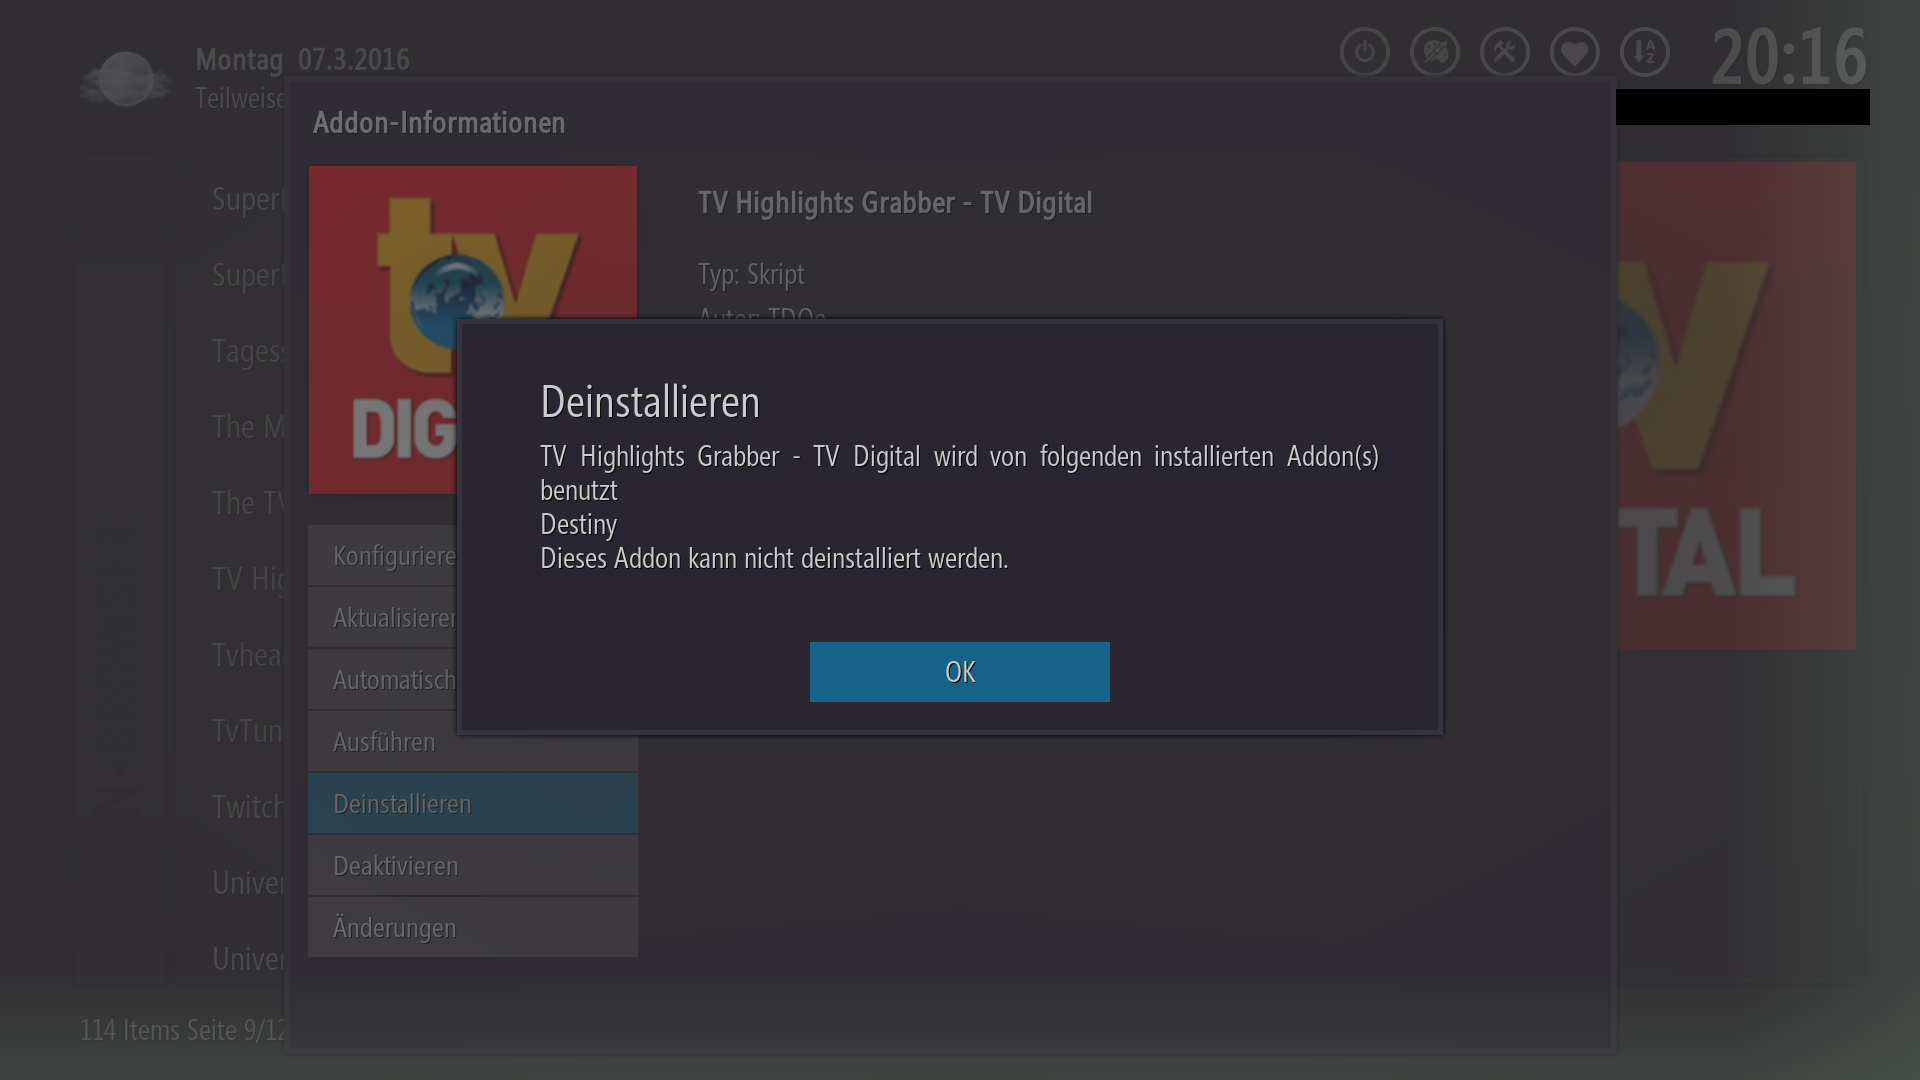This screenshot has height=1080, width=1920.
Task: Choose Aktualisieren in the addon menu
Action: tap(383, 618)
